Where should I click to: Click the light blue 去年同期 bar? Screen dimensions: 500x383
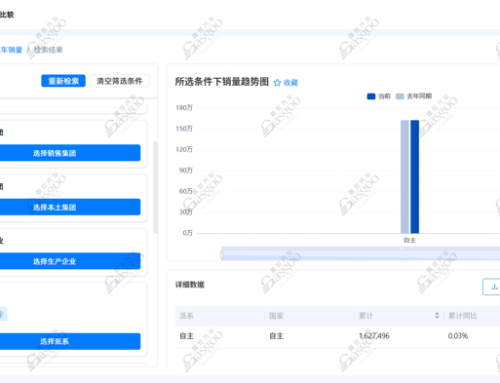pyautogui.click(x=405, y=177)
